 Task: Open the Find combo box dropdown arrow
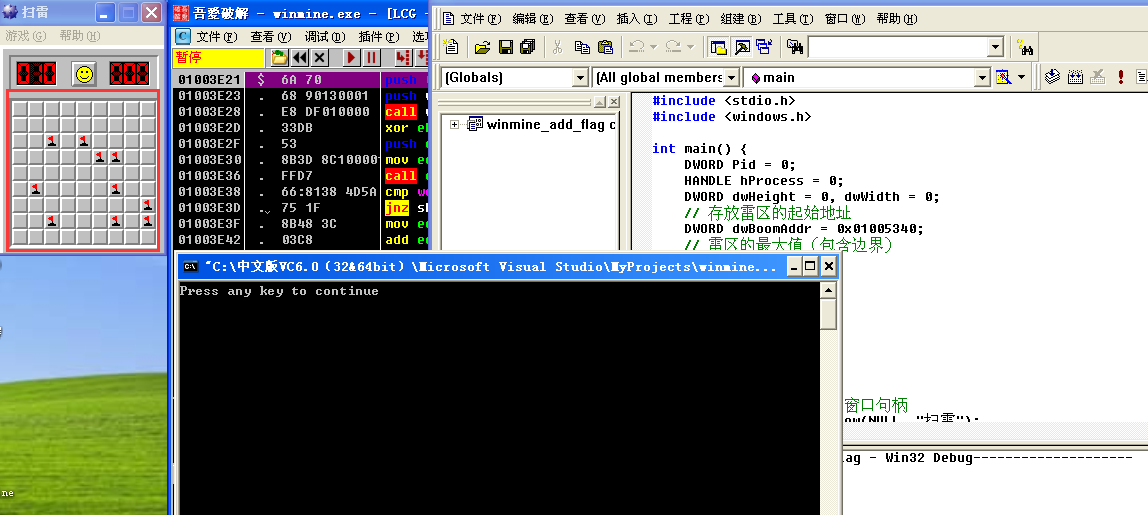995,47
